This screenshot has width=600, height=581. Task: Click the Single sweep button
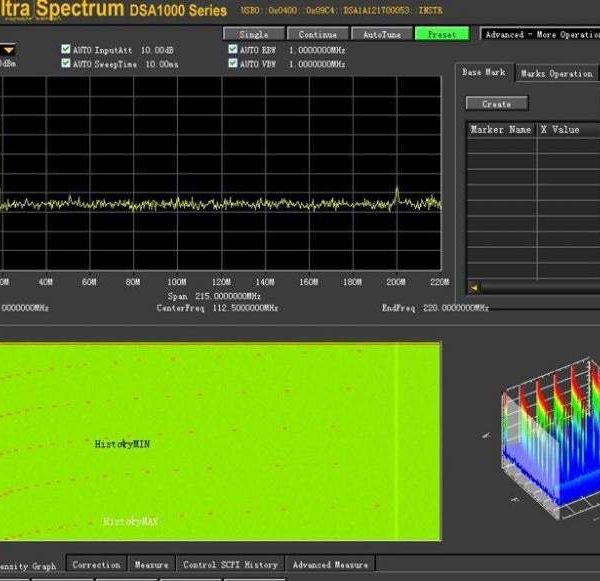pyautogui.click(x=254, y=34)
